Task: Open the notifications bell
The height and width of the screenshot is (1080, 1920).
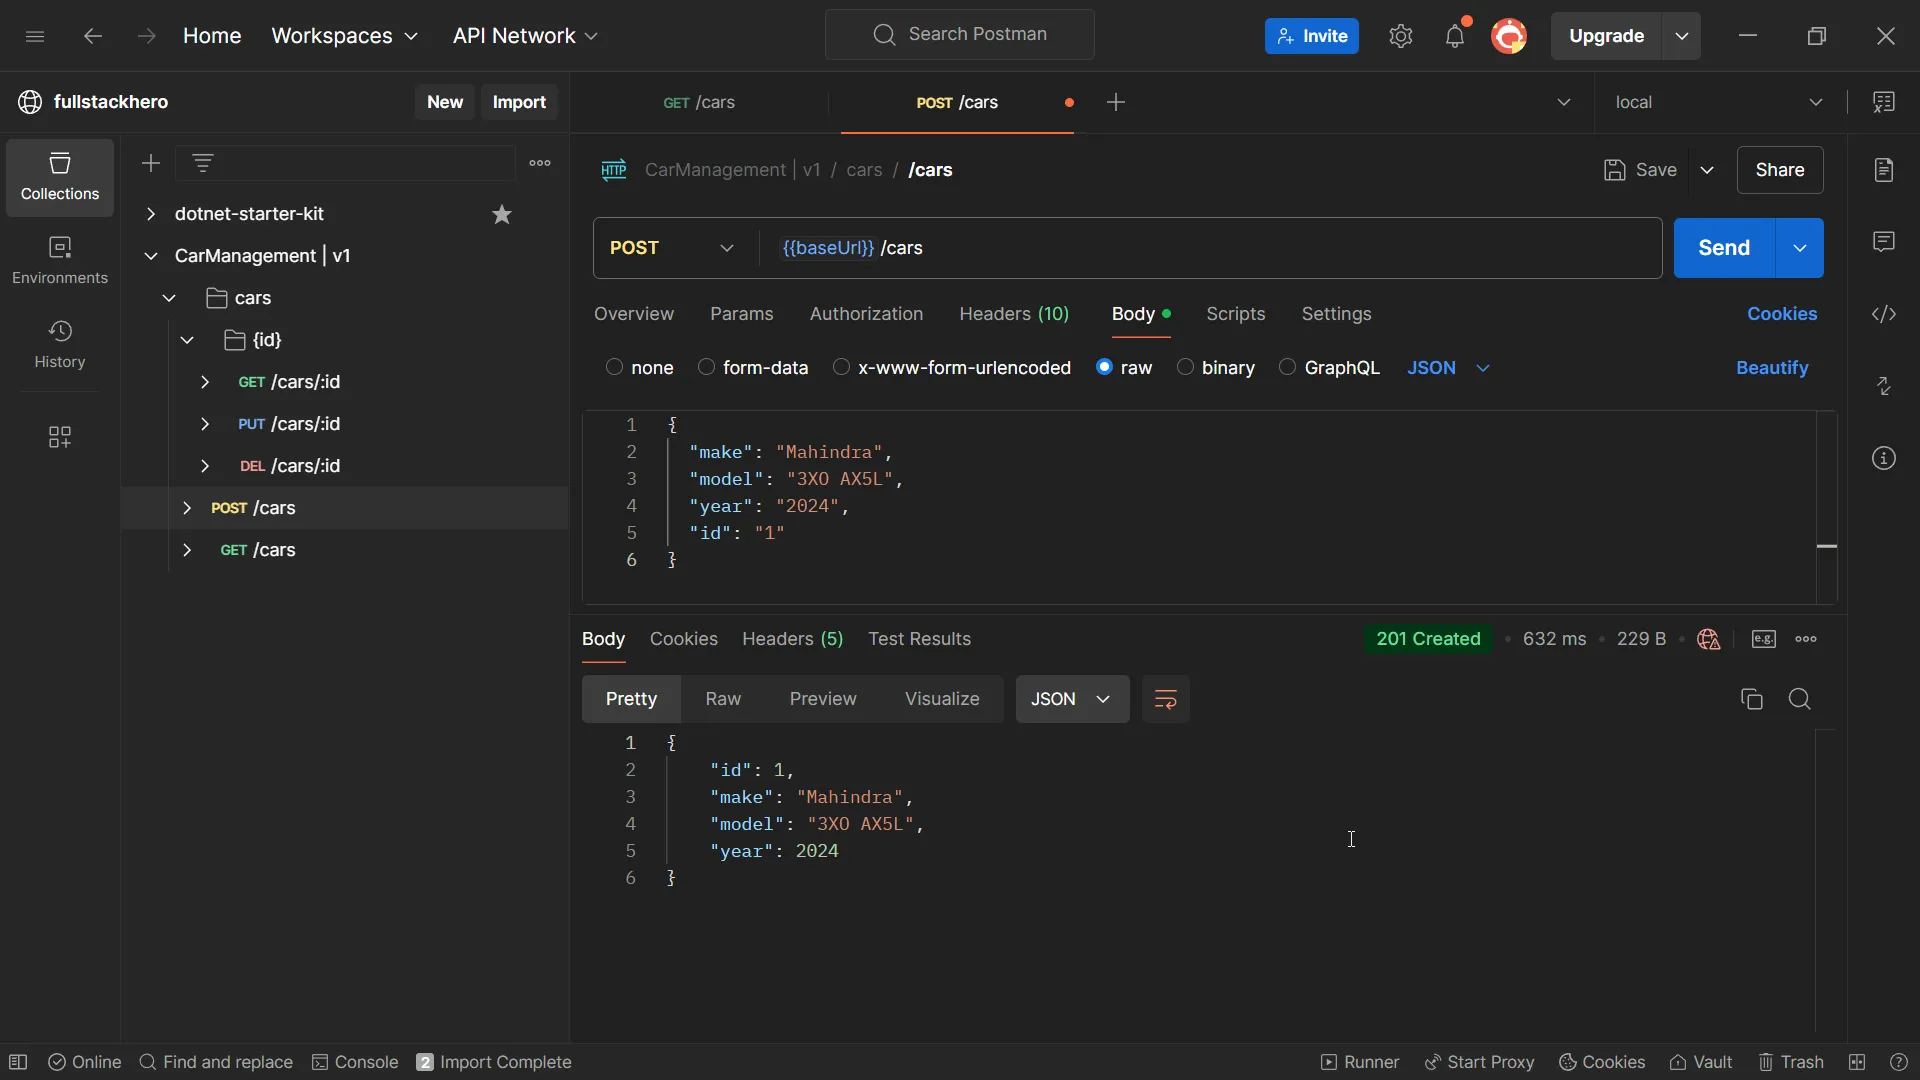Action: (1454, 37)
